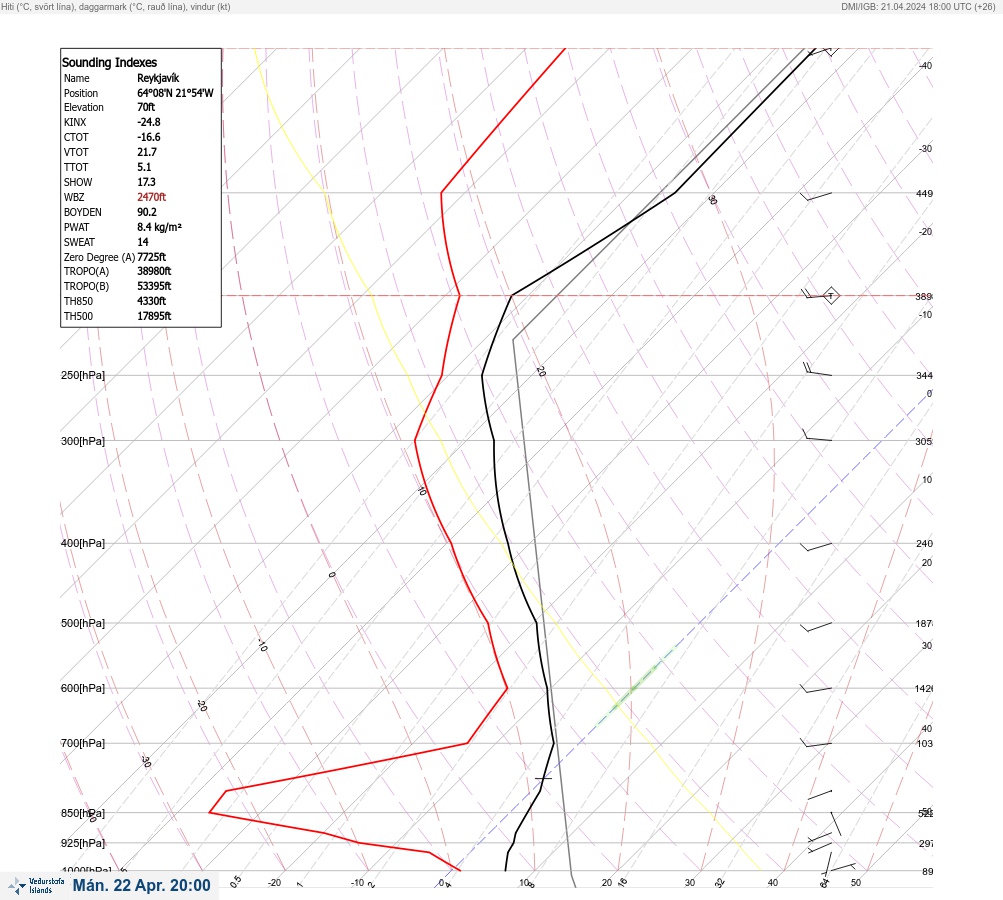
Task: Select the wind barb at the 600 hPa level
Action: (x=816, y=690)
